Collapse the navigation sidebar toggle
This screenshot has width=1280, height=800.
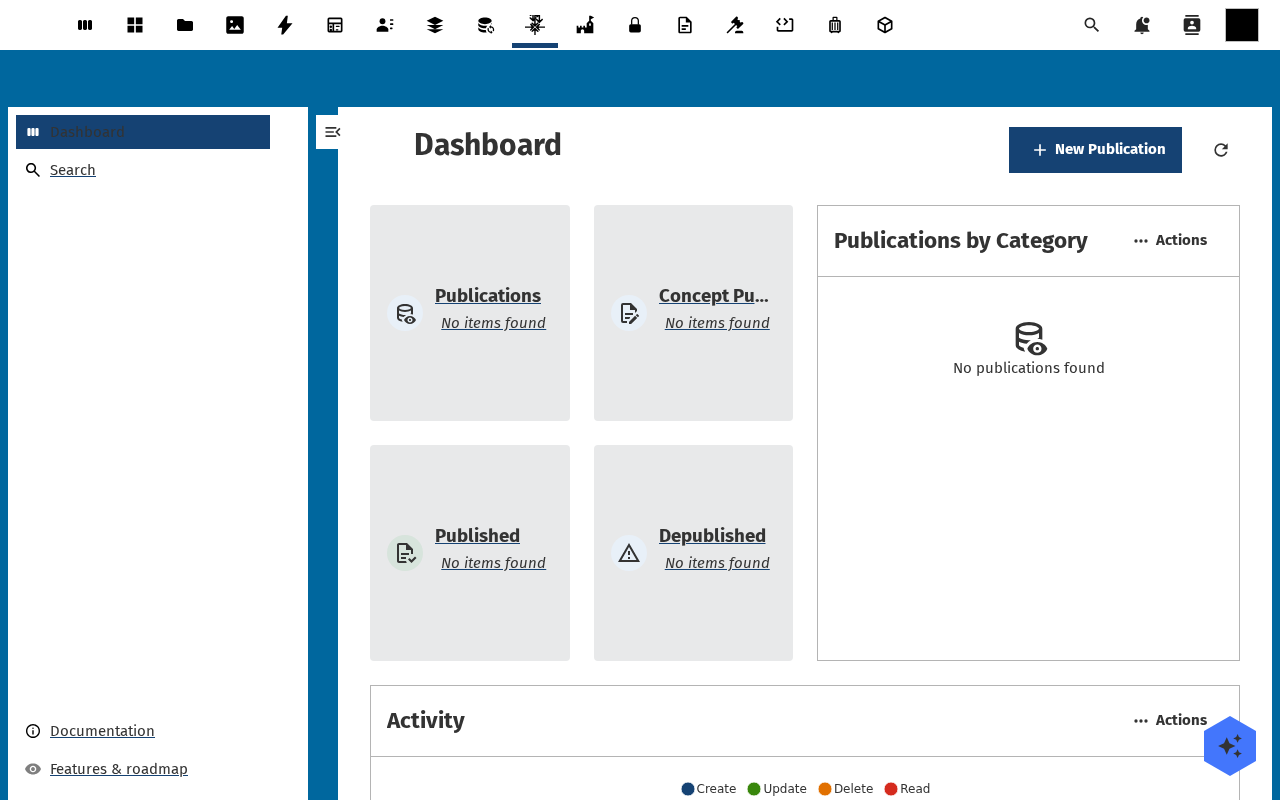332,132
